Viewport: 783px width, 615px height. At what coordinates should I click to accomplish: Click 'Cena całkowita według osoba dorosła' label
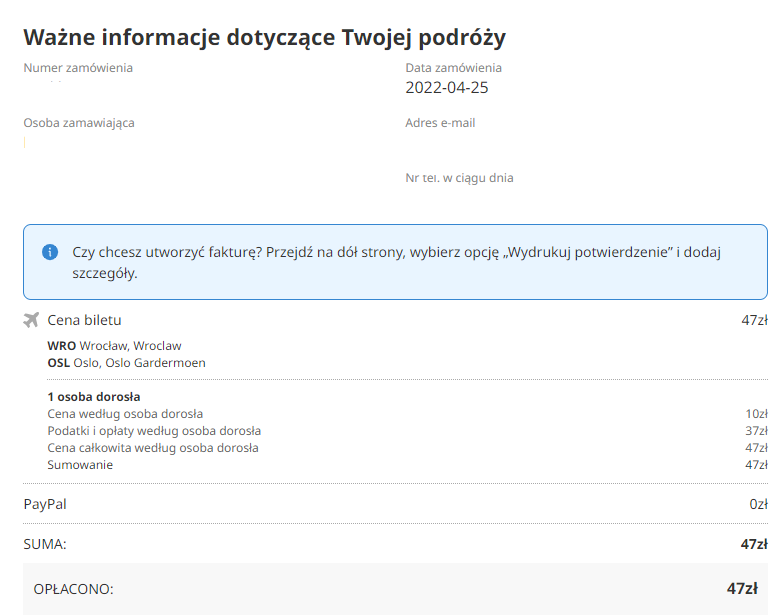(153, 448)
